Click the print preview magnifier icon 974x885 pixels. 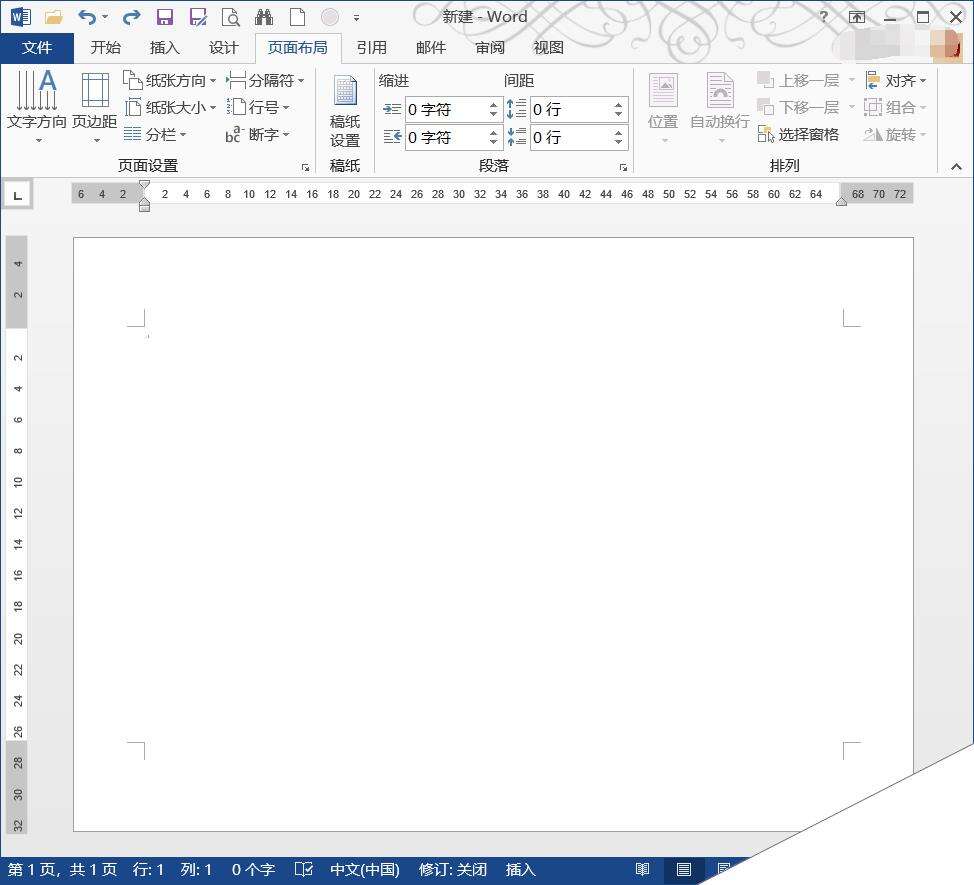tap(231, 17)
